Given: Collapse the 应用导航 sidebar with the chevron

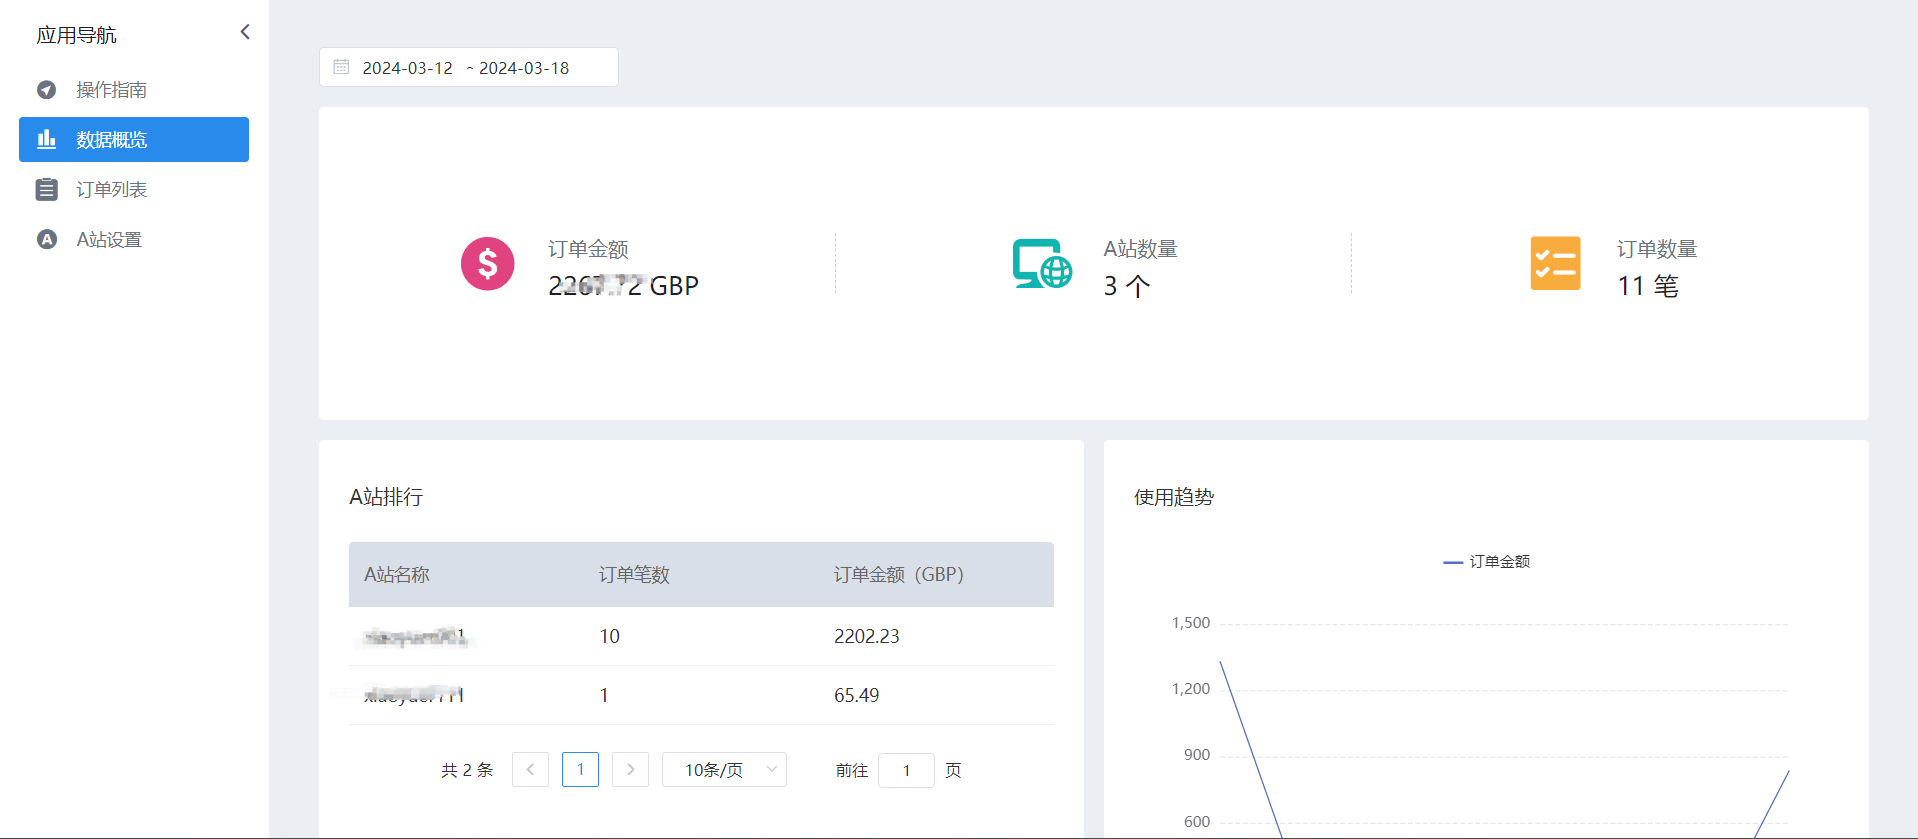Looking at the screenshot, I should (x=245, y=32).
